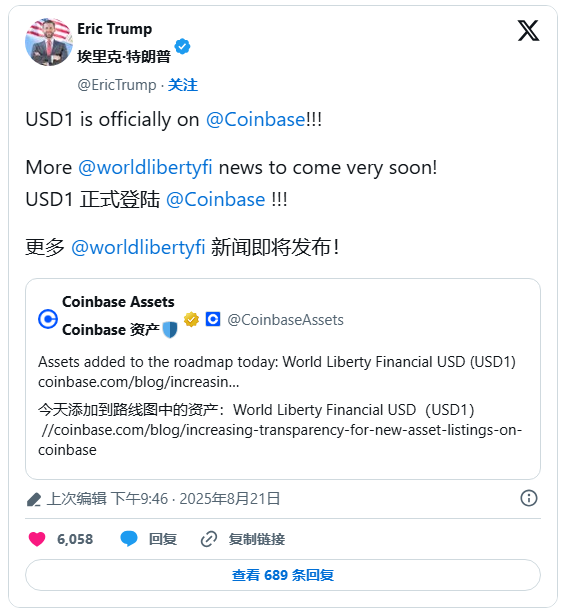Click Eric Trump's blue verified badge
Screen dimensions: 566x614
(x=182, y=47)
